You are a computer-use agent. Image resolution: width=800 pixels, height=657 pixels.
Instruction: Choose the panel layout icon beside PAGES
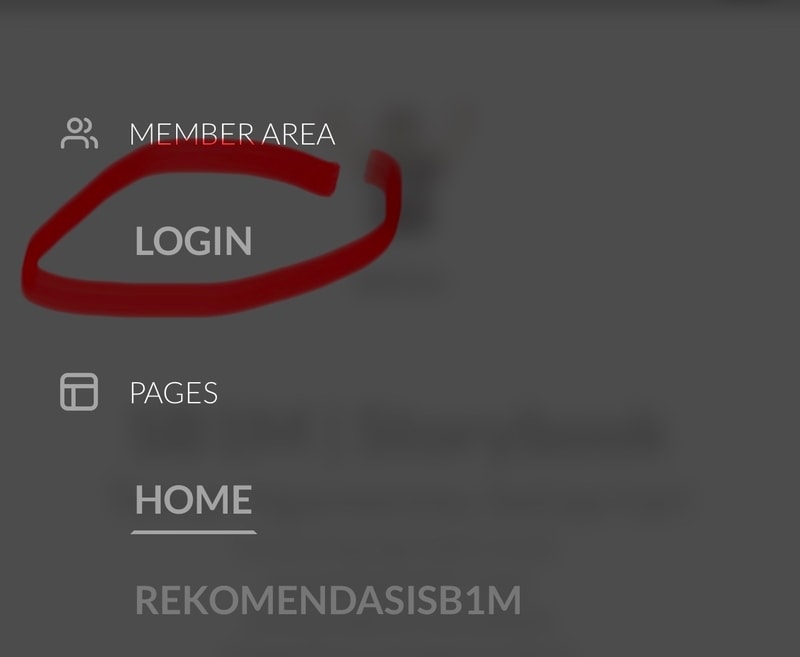coord(79,392)
